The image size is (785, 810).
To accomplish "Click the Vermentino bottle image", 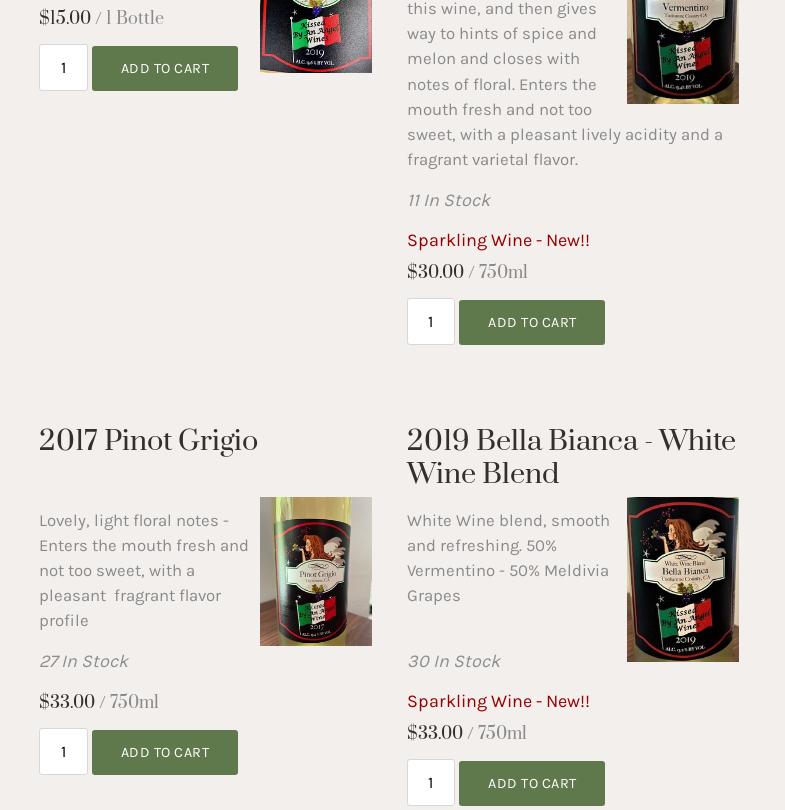I will pos(682,50).
